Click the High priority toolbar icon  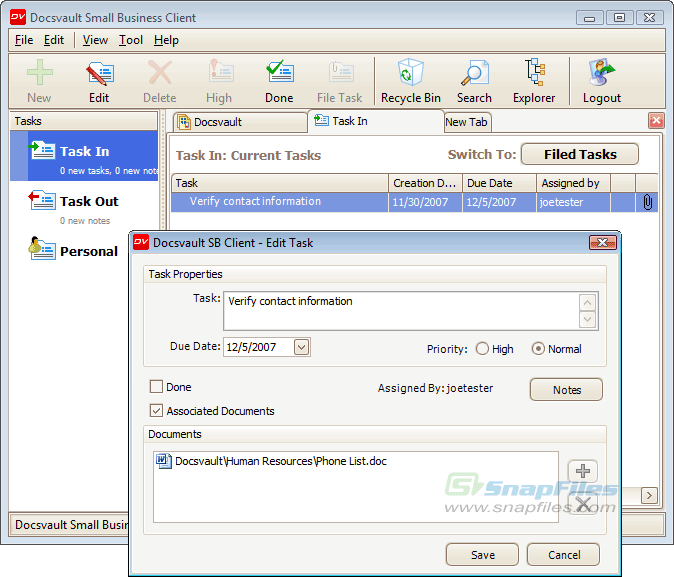[219, 81]
